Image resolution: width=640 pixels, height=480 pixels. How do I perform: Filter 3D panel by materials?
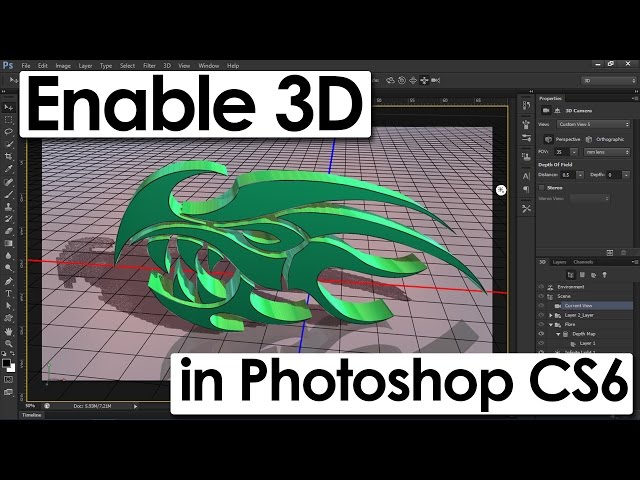pyautogui.click(x=593, y=275)
